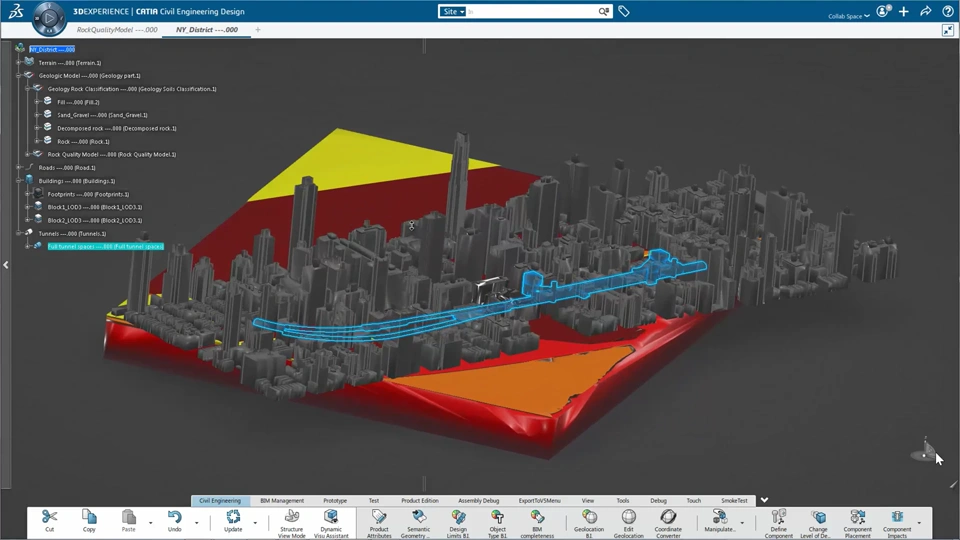Expand the Rock Quality Model node

pyautogui.click(x=28, y=154)
